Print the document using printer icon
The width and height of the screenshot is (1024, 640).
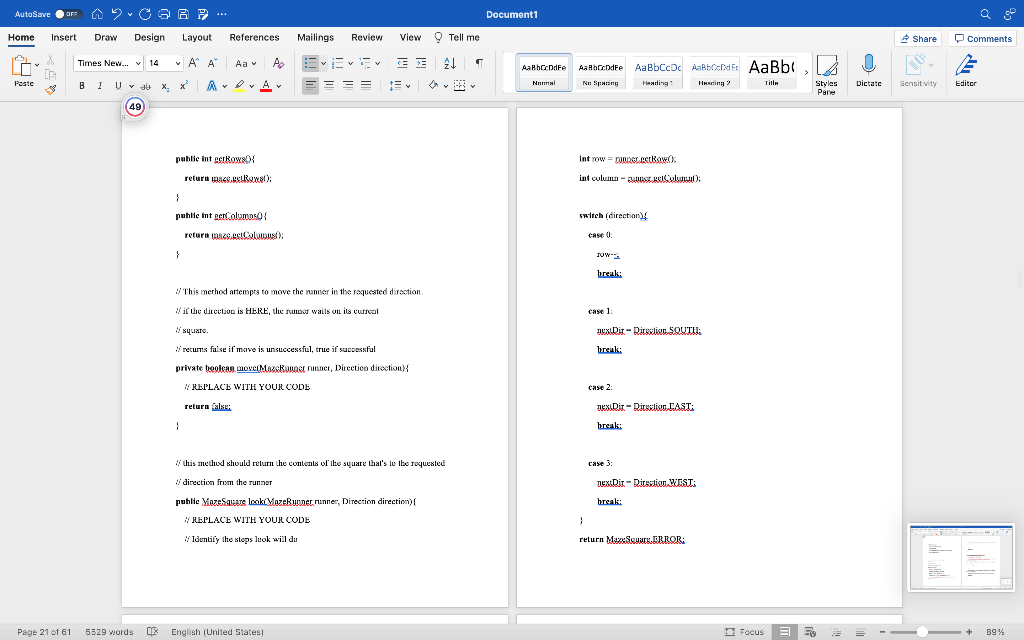[x=164, y=14]
